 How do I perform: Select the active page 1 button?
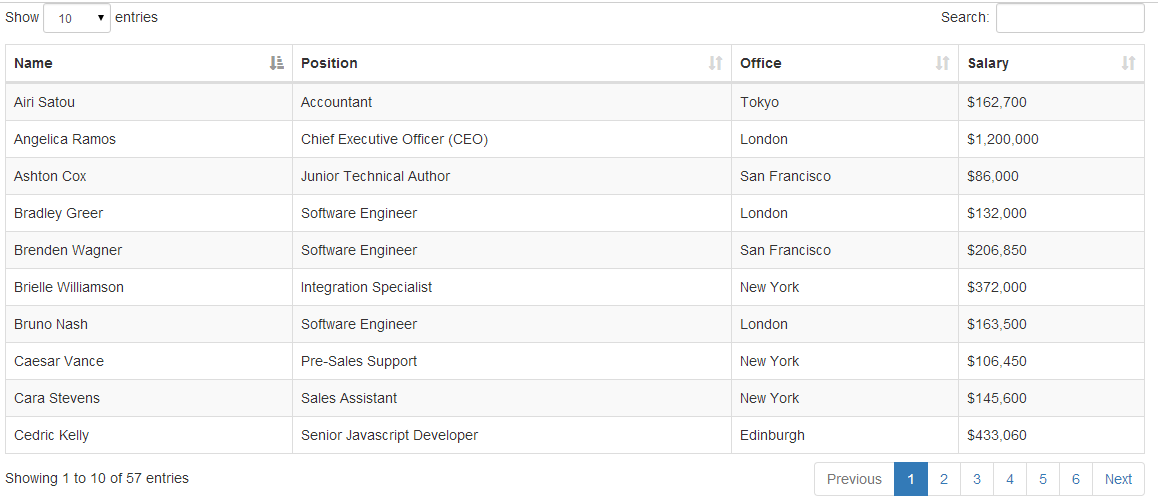coord(911,479)
